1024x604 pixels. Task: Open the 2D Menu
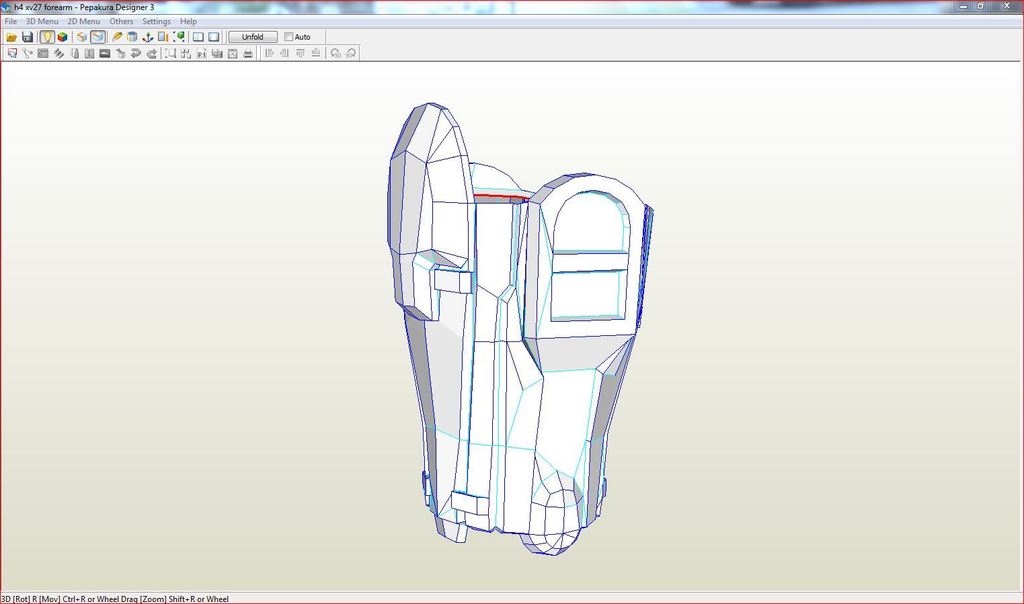pos(83,21)
